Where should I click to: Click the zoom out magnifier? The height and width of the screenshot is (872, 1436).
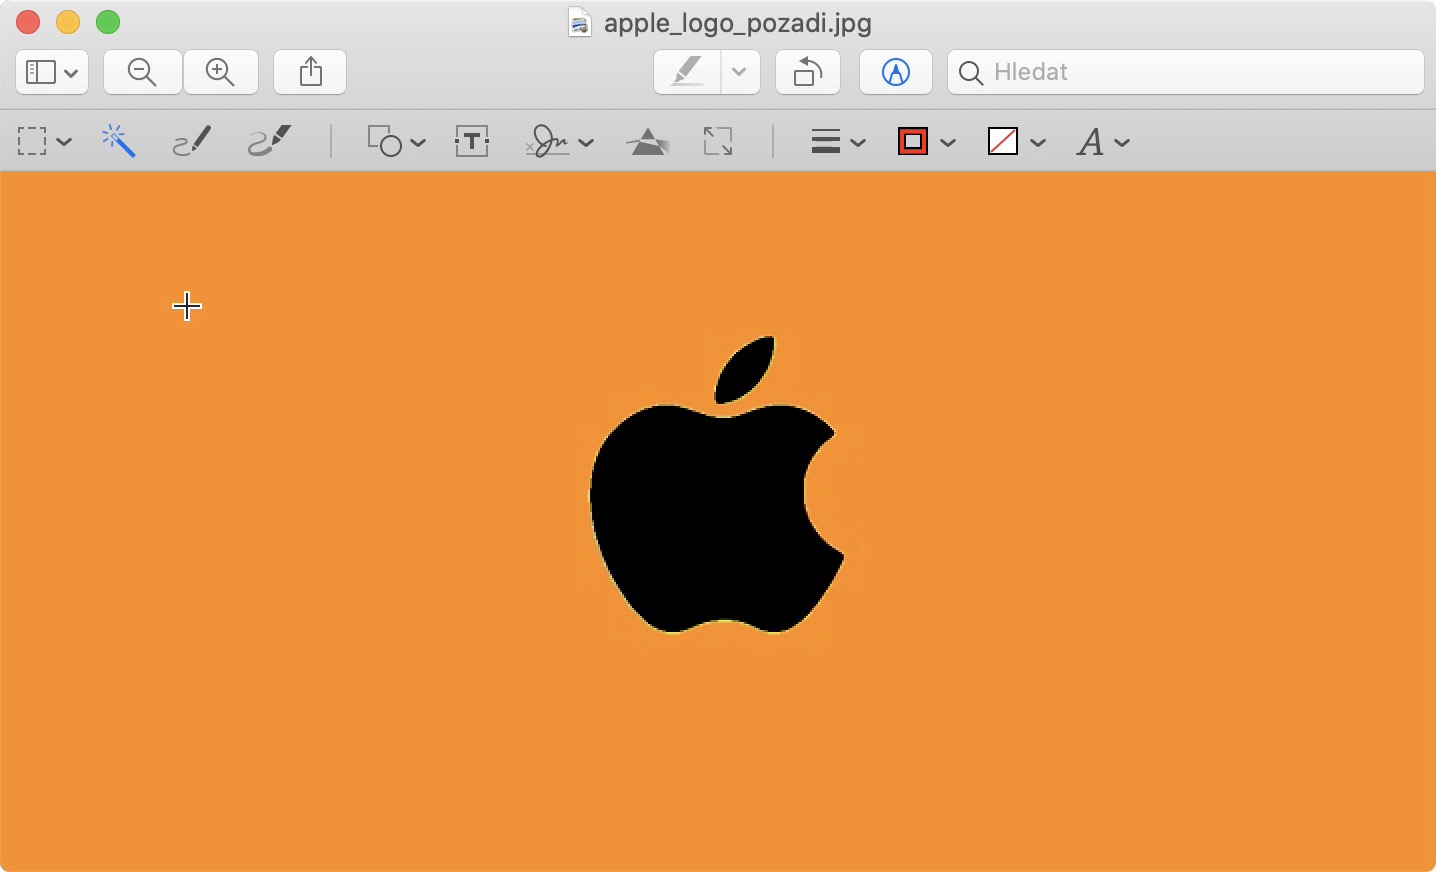[143, 72]
